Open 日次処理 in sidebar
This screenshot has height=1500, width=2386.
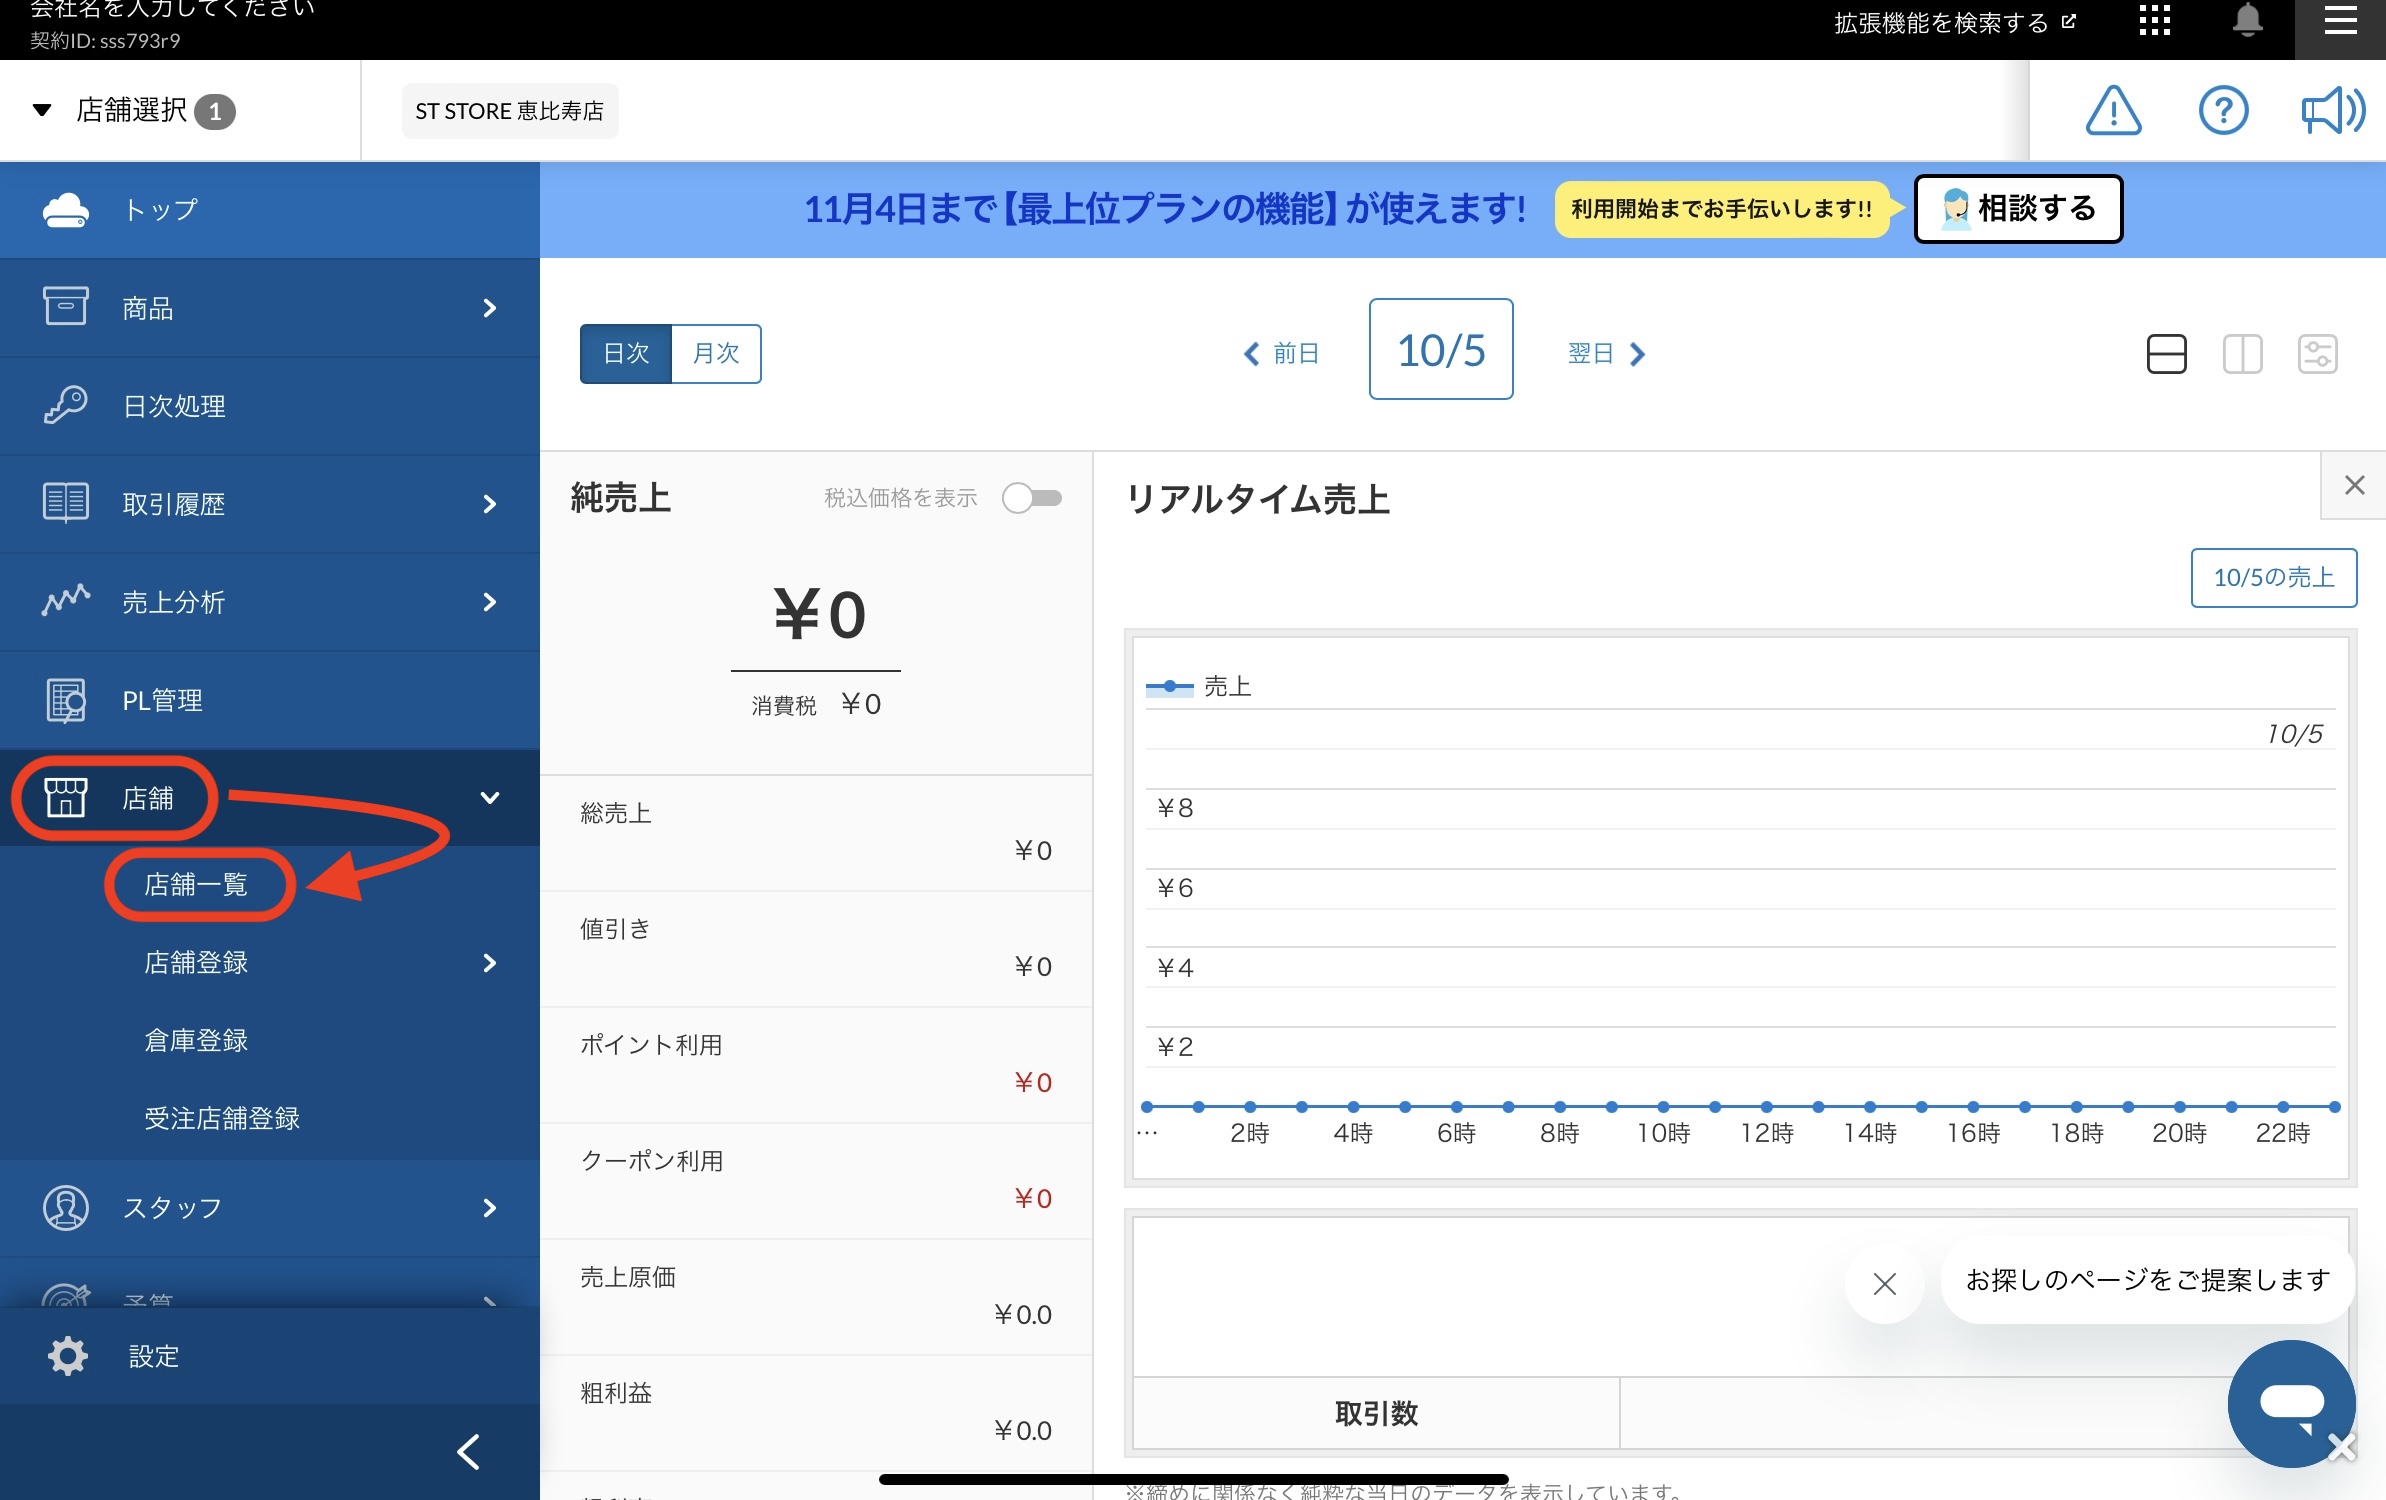174,406
